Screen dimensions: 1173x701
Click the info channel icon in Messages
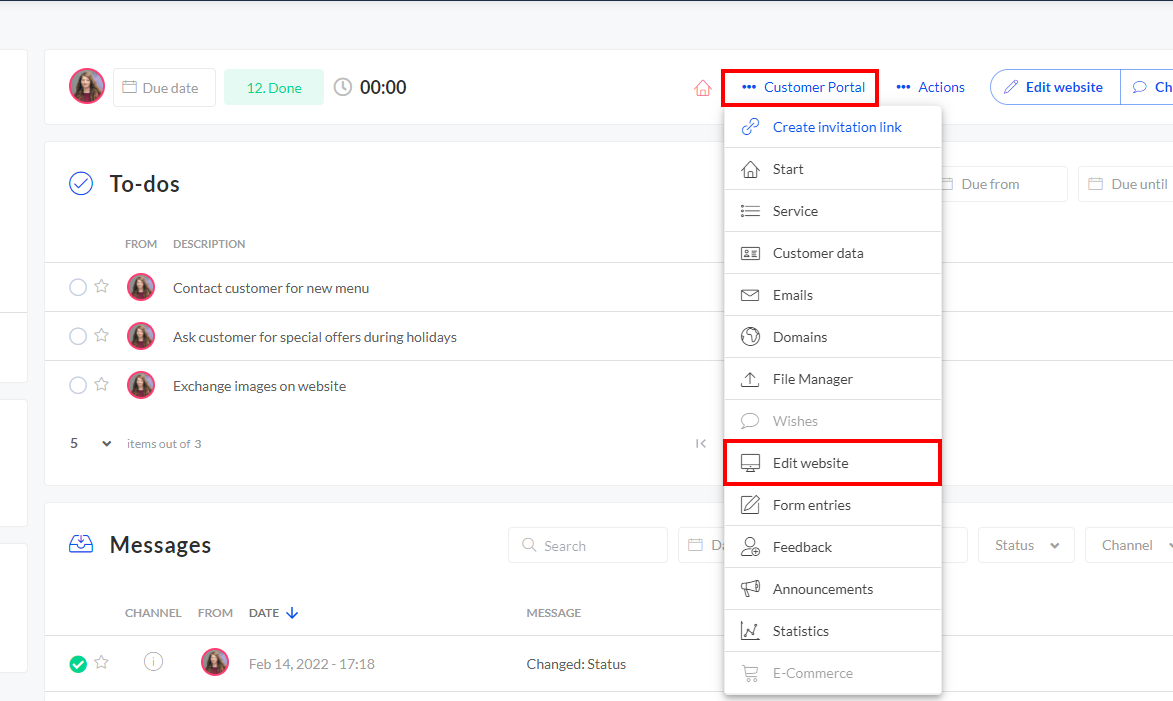tap(153, 661)
